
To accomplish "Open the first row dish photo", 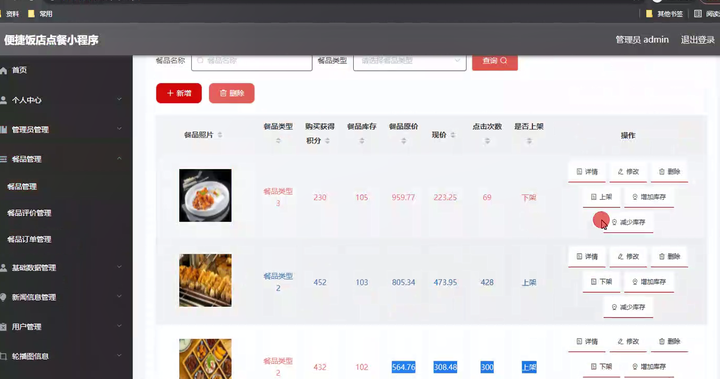I will tap(205, 195).
